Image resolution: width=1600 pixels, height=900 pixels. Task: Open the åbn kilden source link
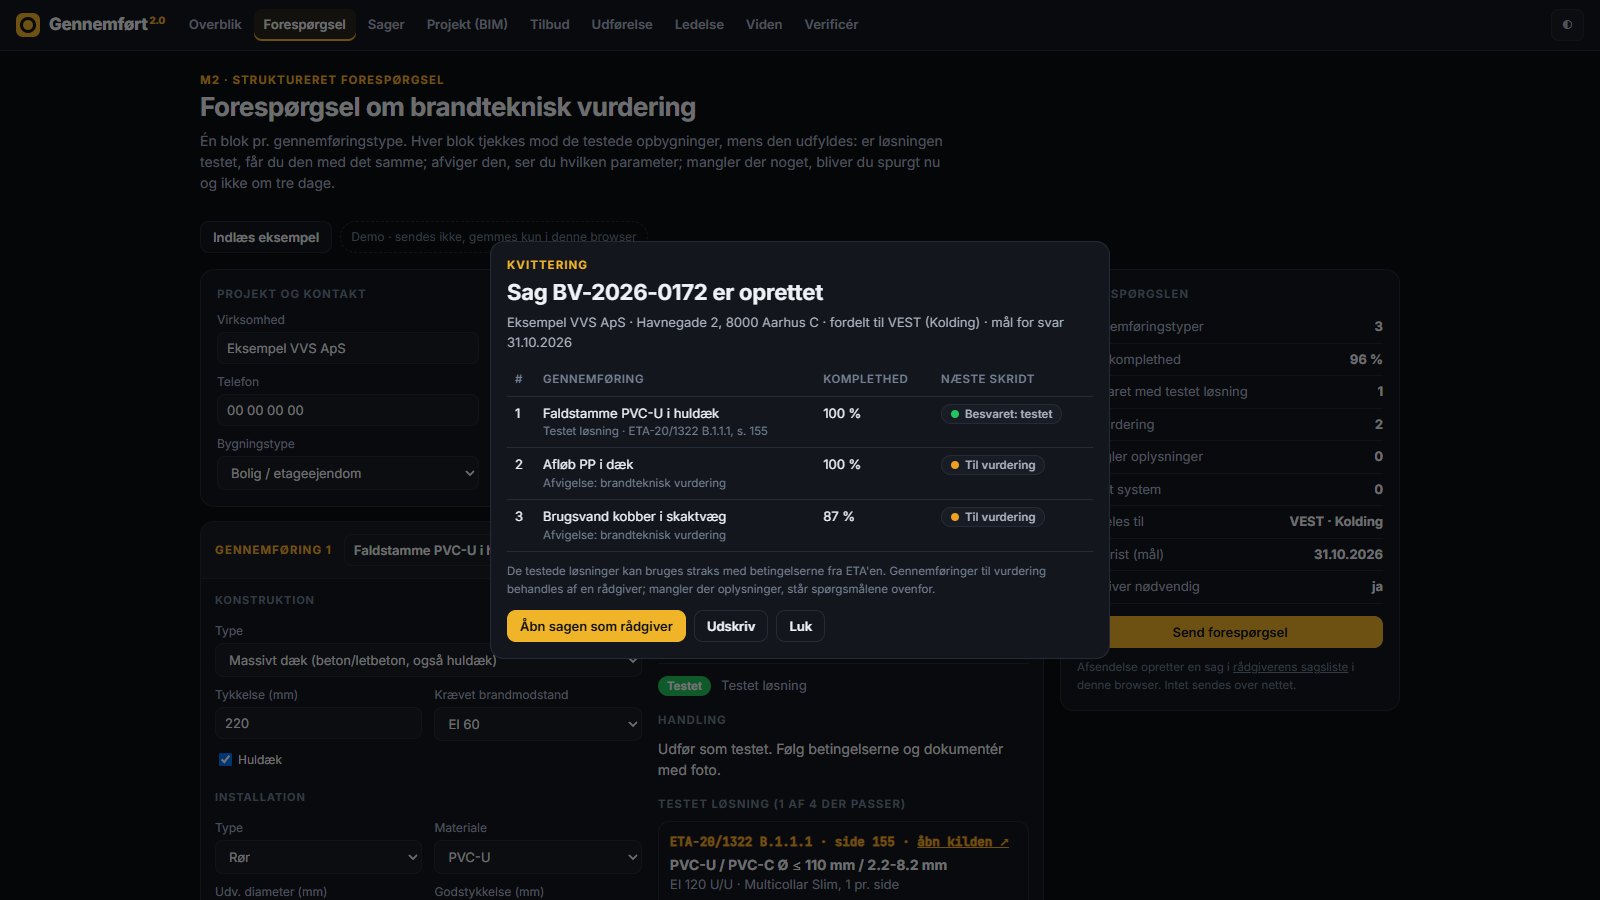coord(963,842)
